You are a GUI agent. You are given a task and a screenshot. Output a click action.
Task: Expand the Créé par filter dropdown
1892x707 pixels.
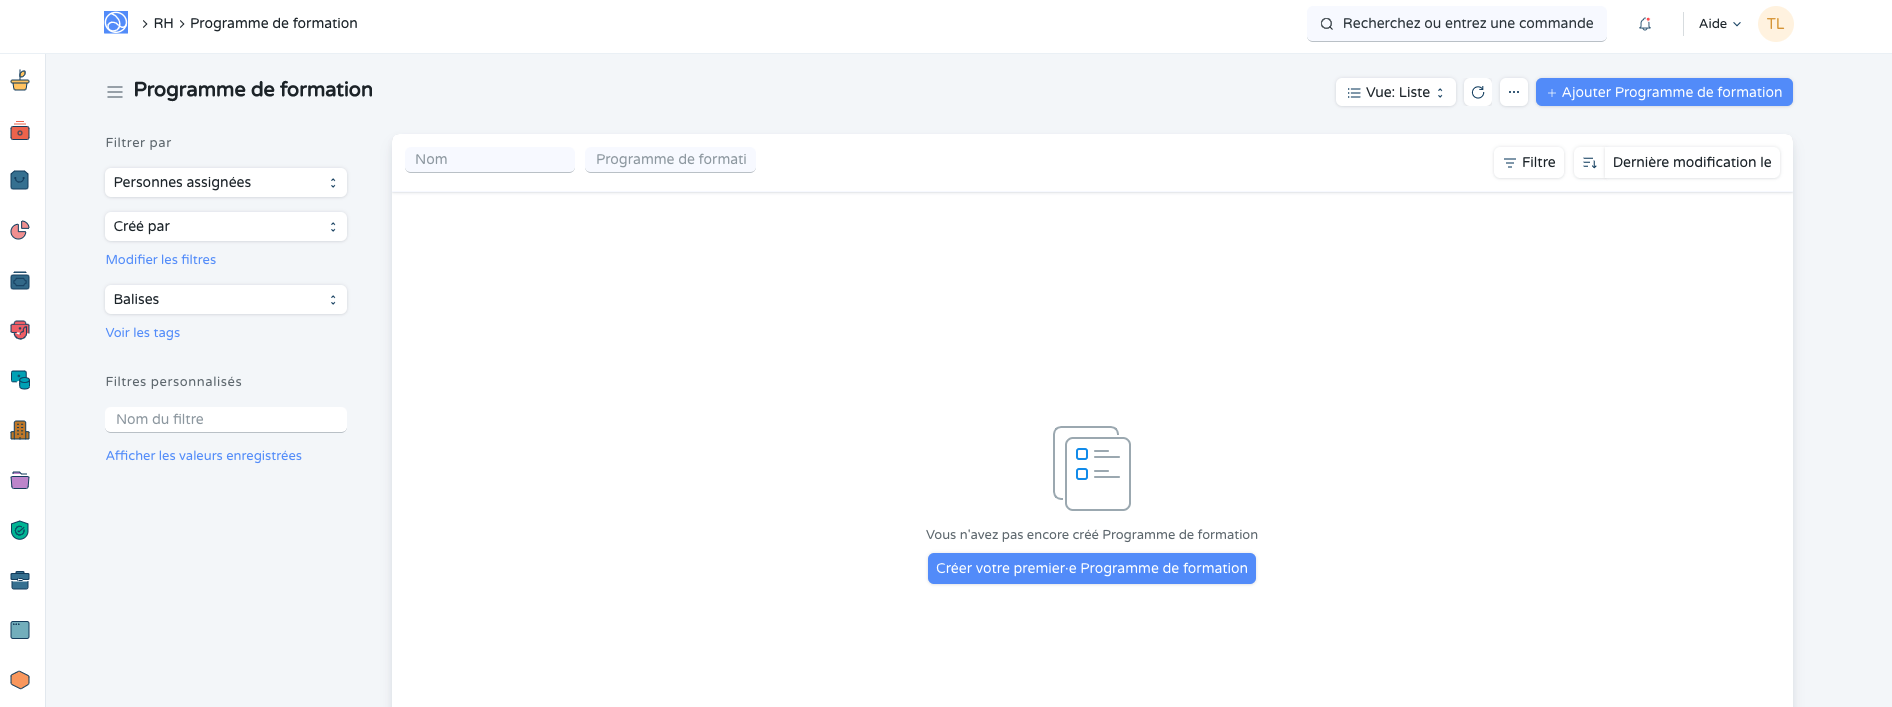coord(225,226)
